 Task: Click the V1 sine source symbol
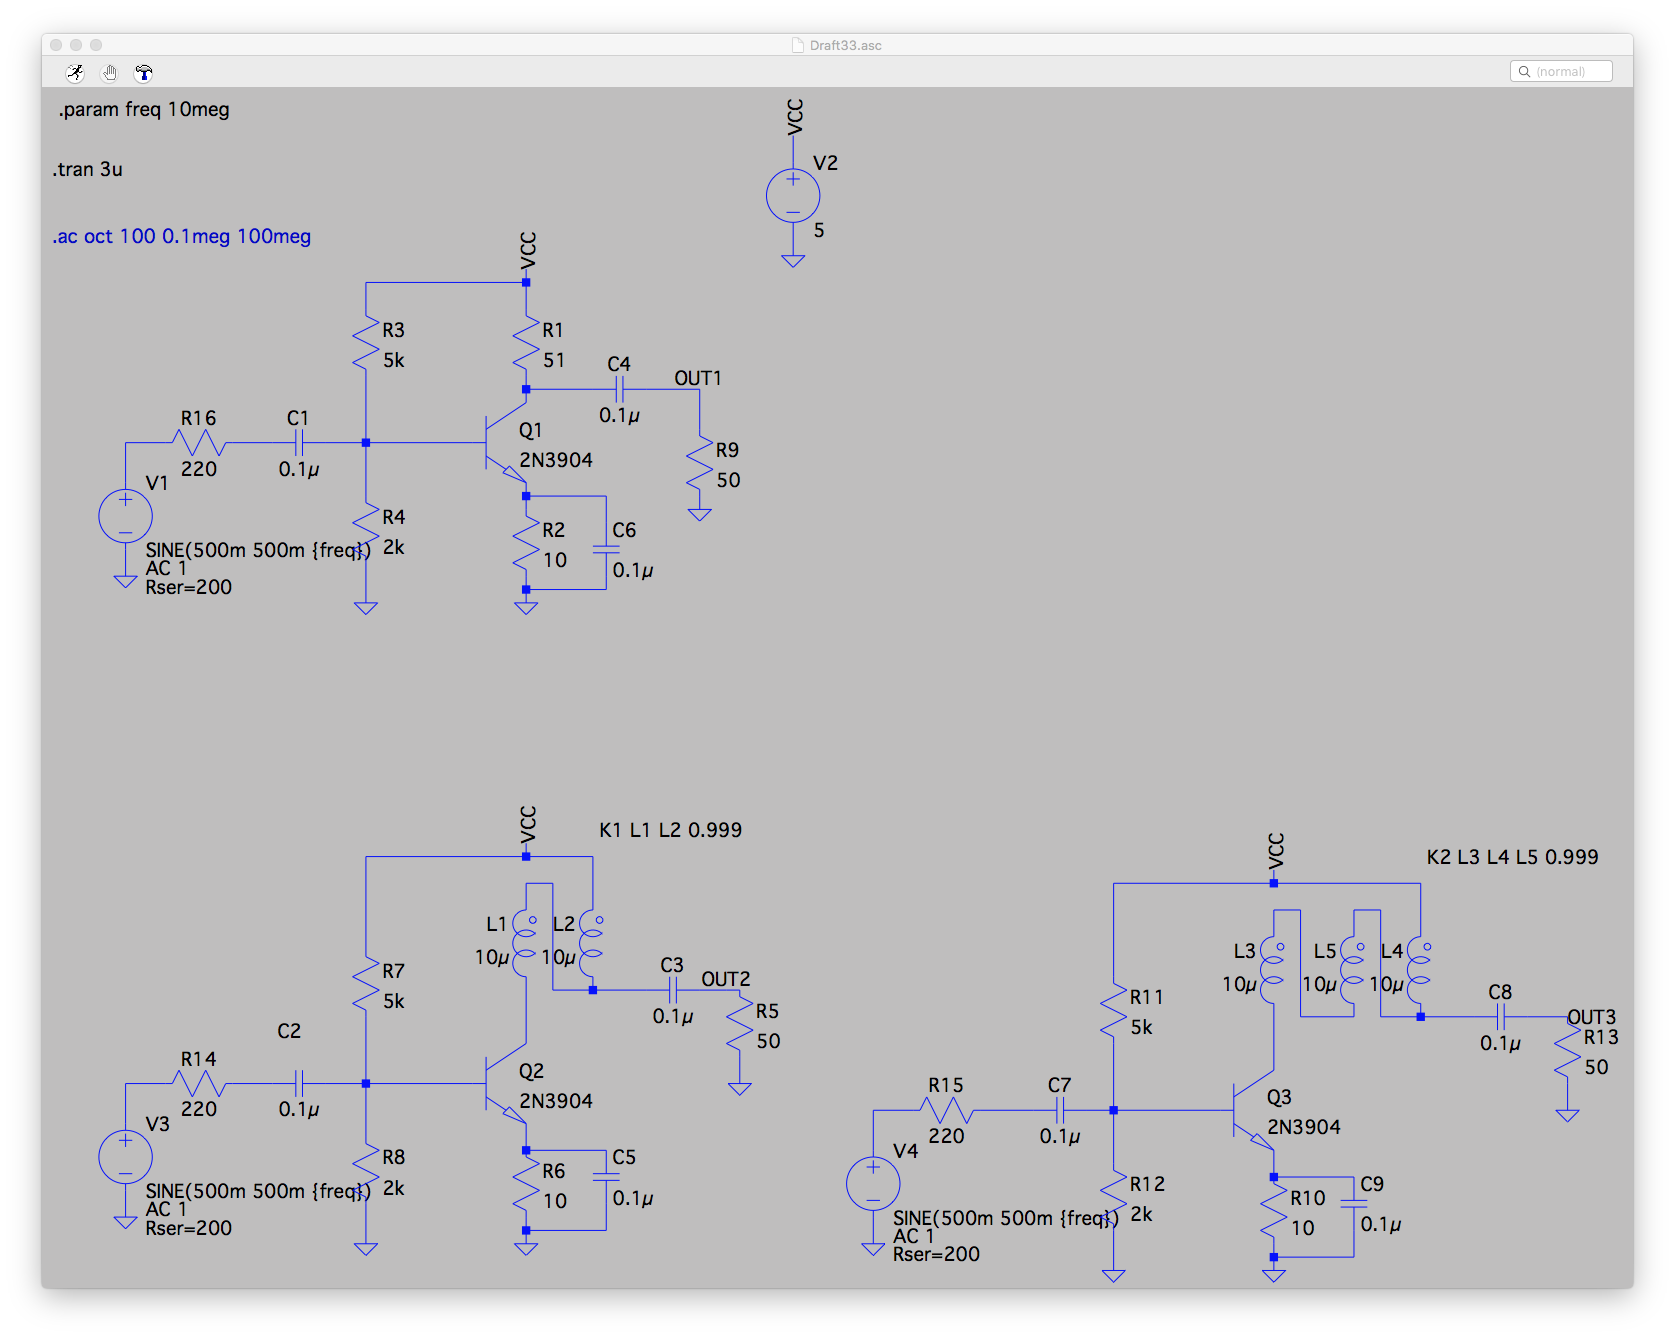(x=126, y=516)
